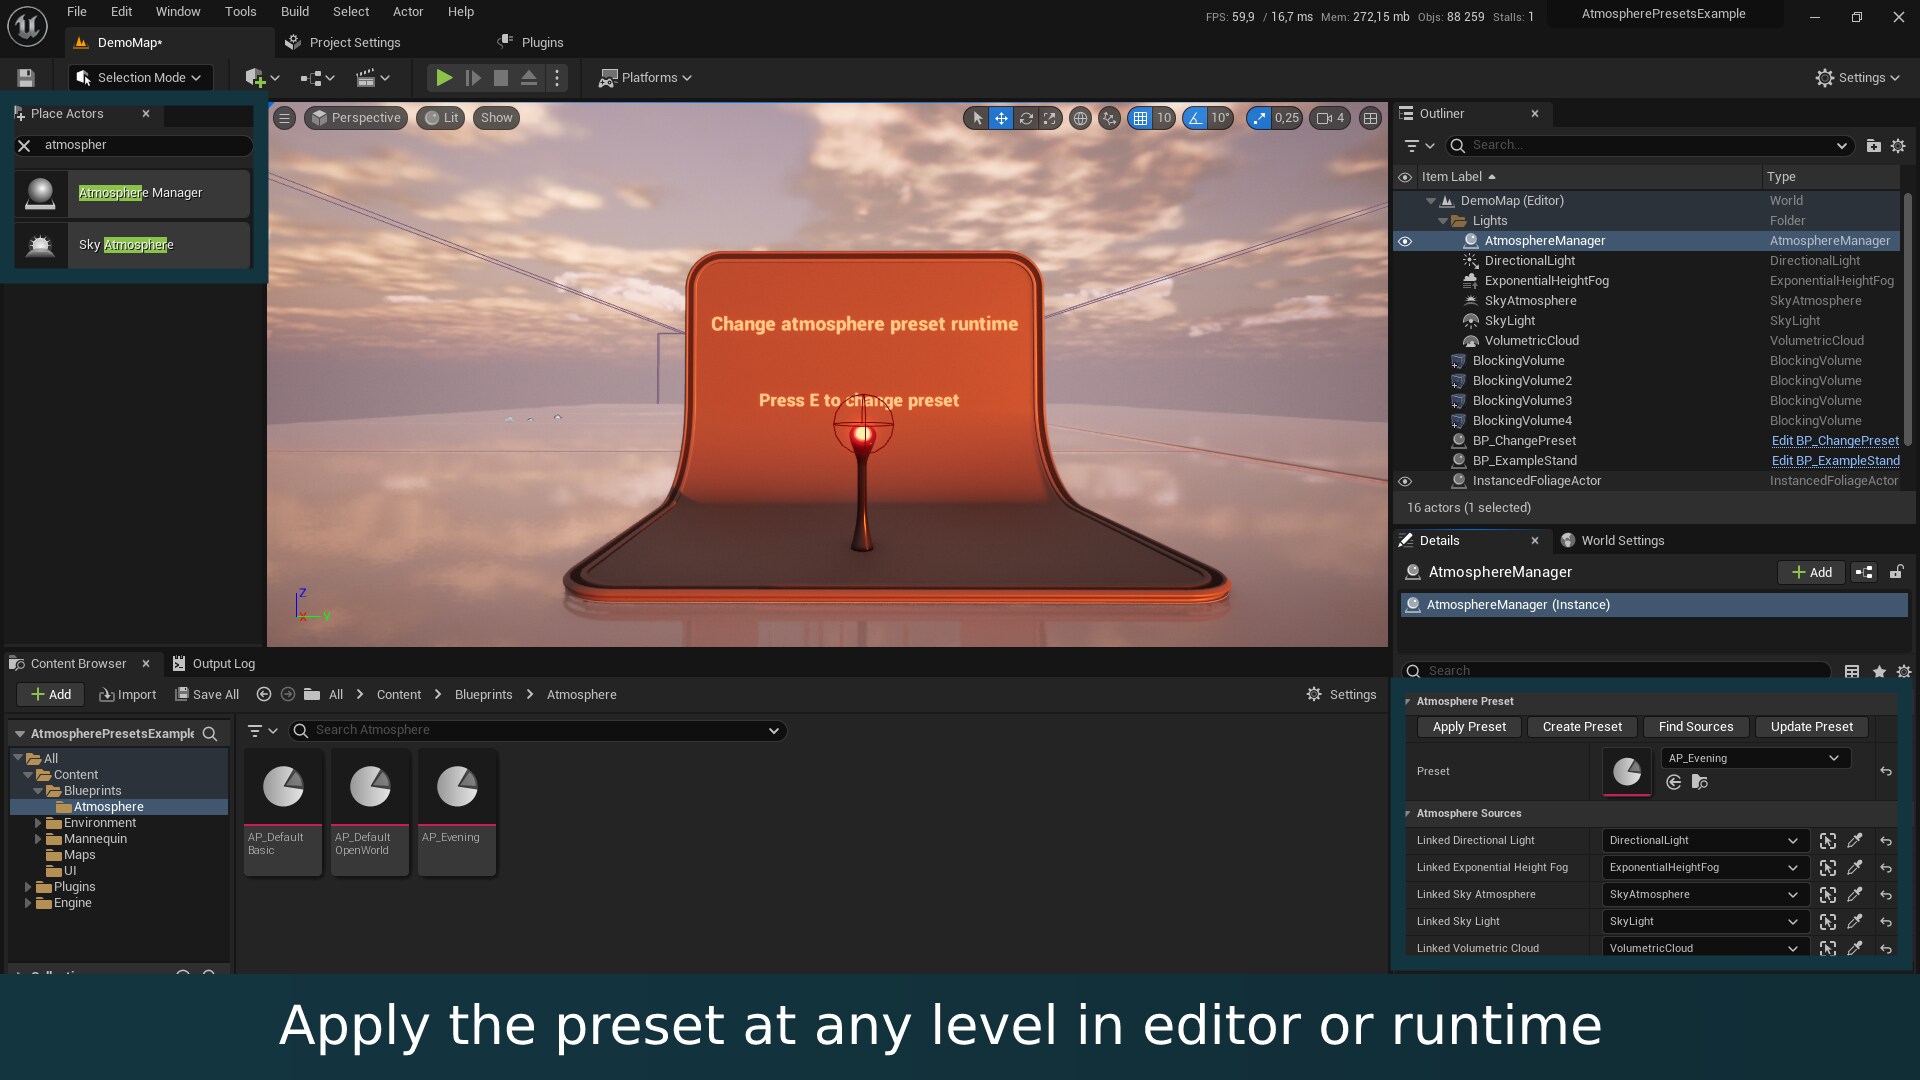
Task: Open the AP_Evening preset dropdown
Action: [x=1755, y=758]
